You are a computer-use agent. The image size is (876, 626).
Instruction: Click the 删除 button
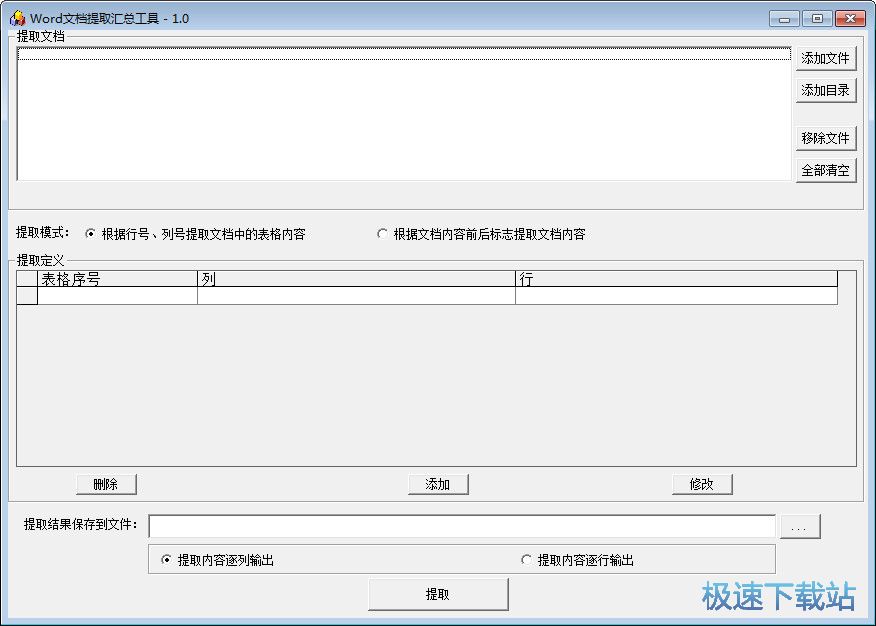106,484
